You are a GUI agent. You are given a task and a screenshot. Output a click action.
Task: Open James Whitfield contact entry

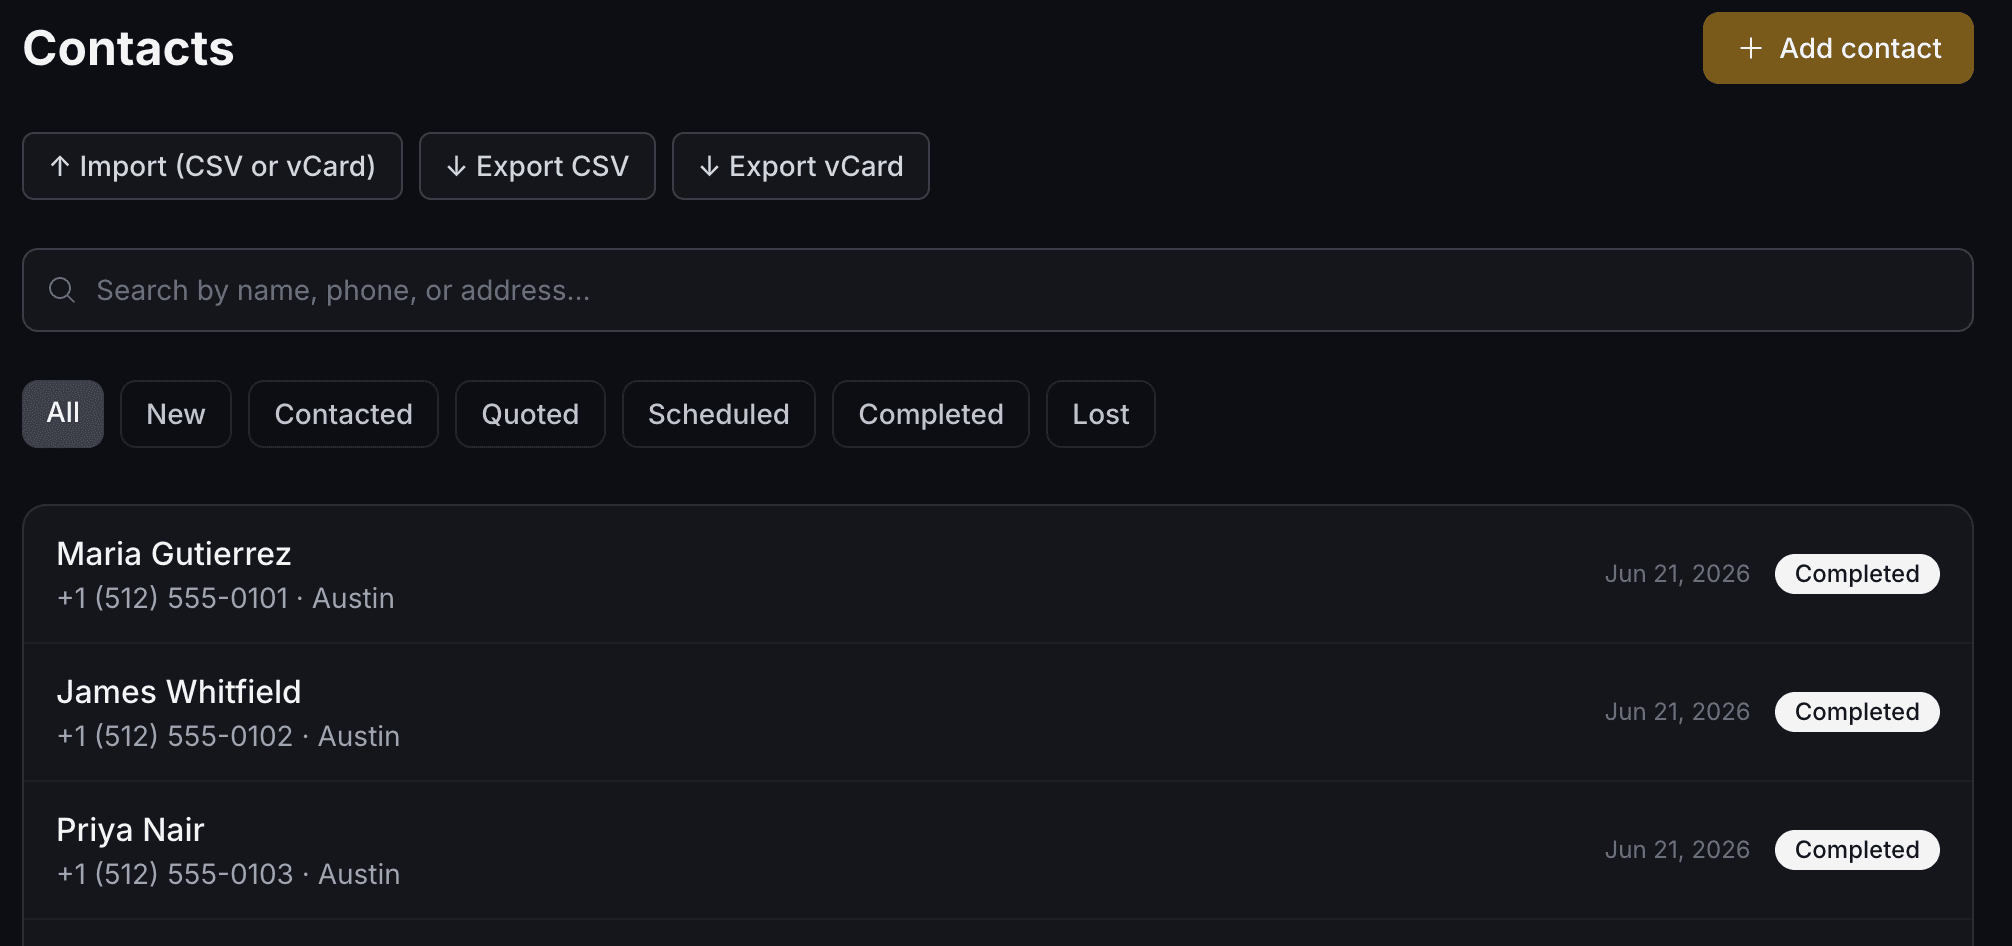tap(997, 713)
